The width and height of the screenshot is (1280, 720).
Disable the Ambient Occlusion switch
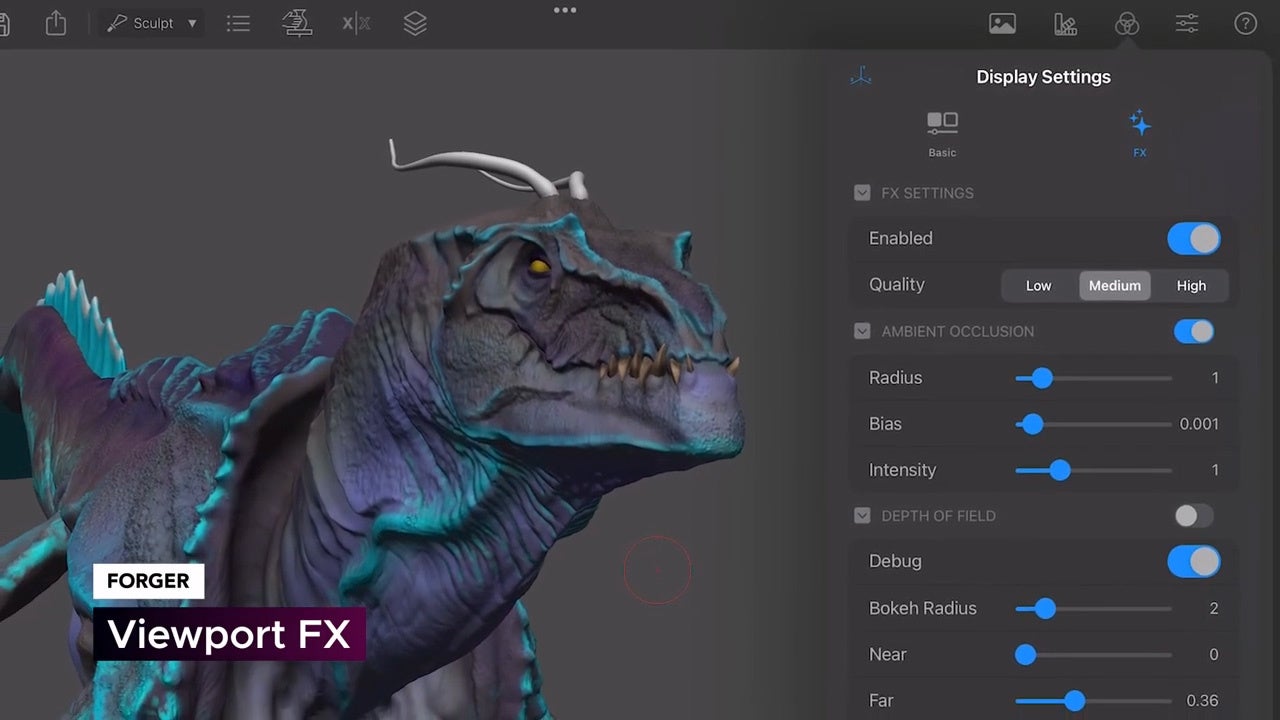(x=1194, y=331)
